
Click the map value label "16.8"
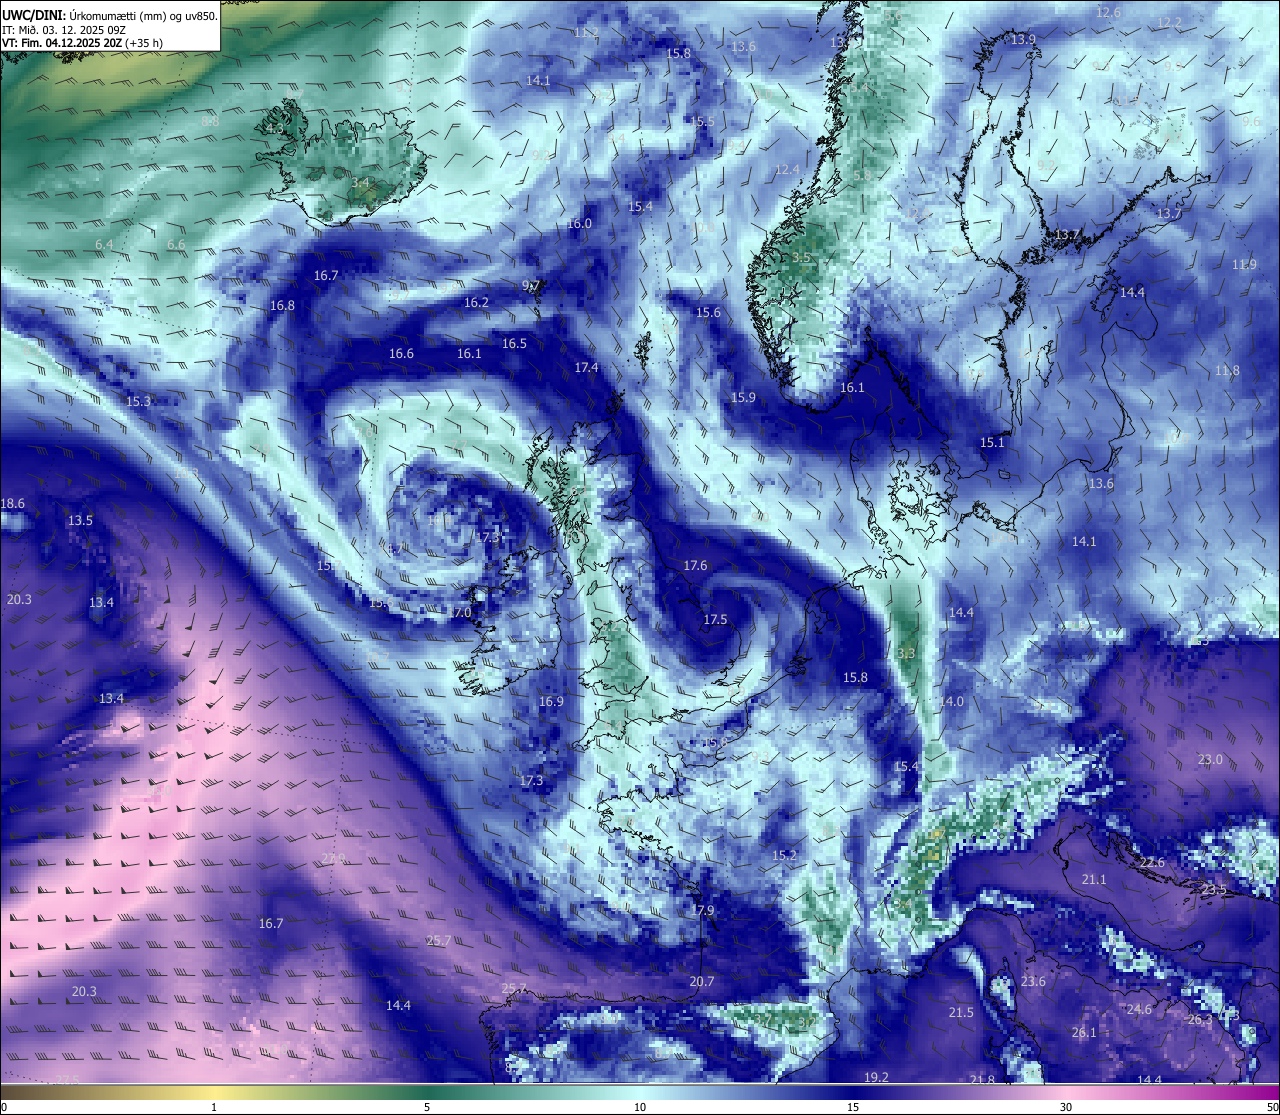point(282,306)
